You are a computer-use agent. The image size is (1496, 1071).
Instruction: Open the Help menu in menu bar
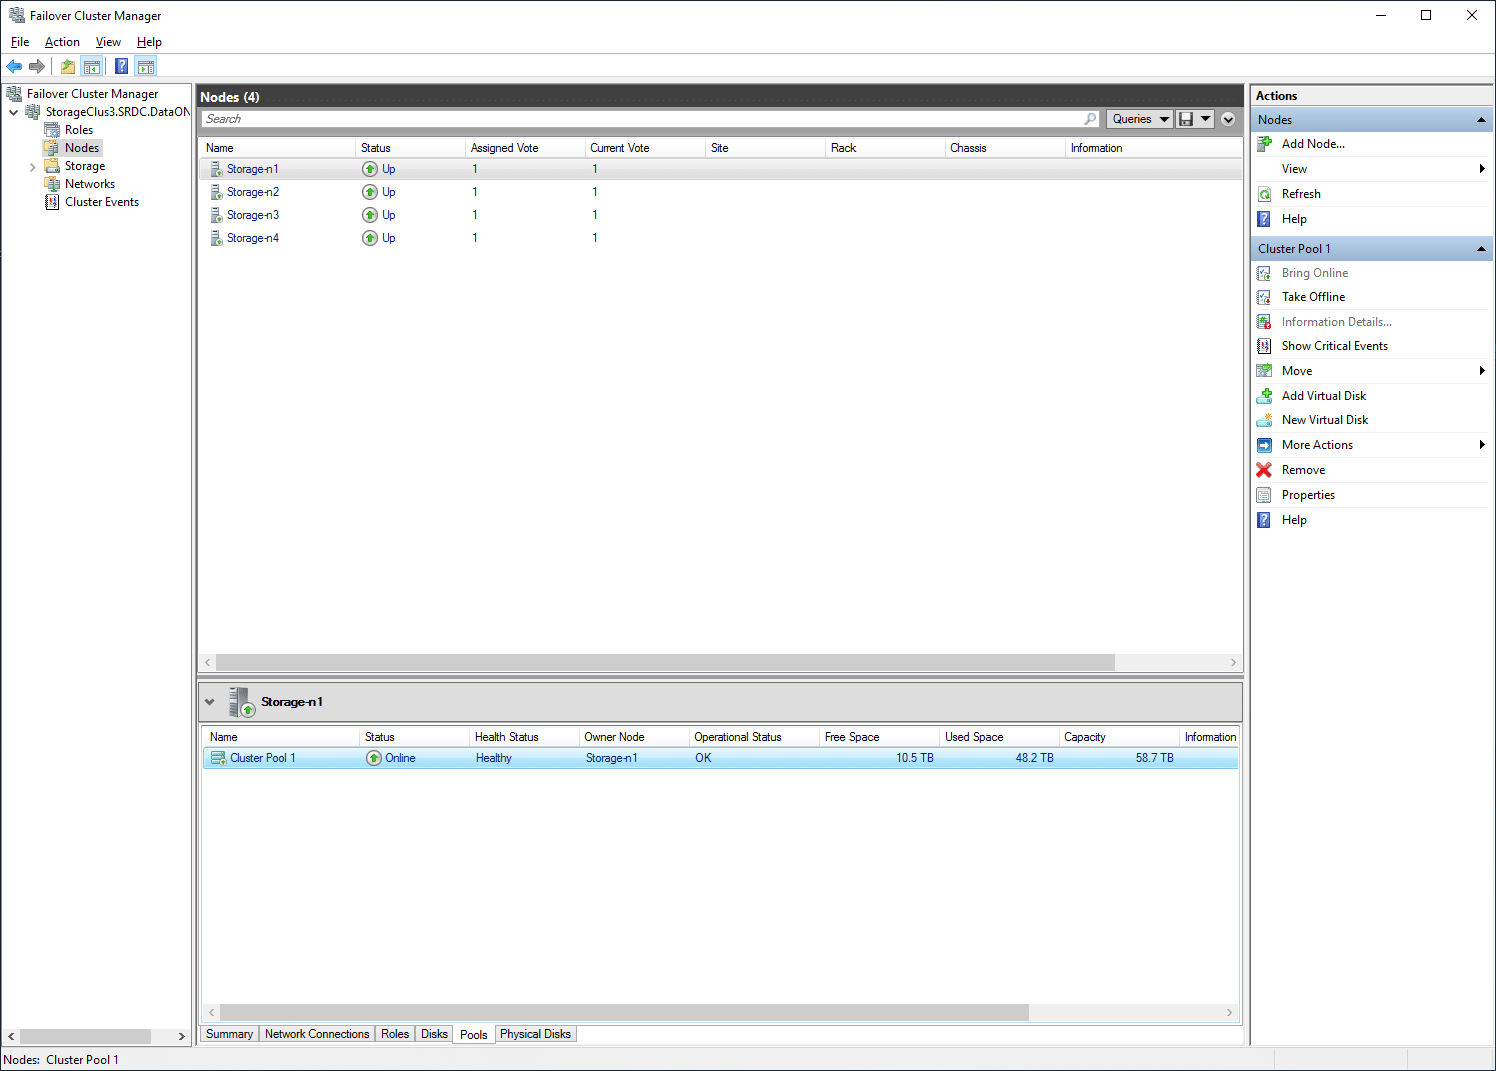[x=149, y=42]
